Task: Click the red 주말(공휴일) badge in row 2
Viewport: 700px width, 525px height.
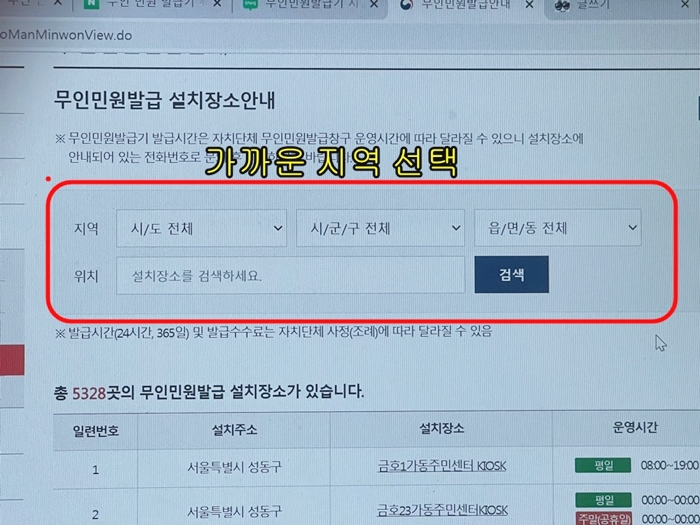Action: pyautogui.click(x=604, y=518)
